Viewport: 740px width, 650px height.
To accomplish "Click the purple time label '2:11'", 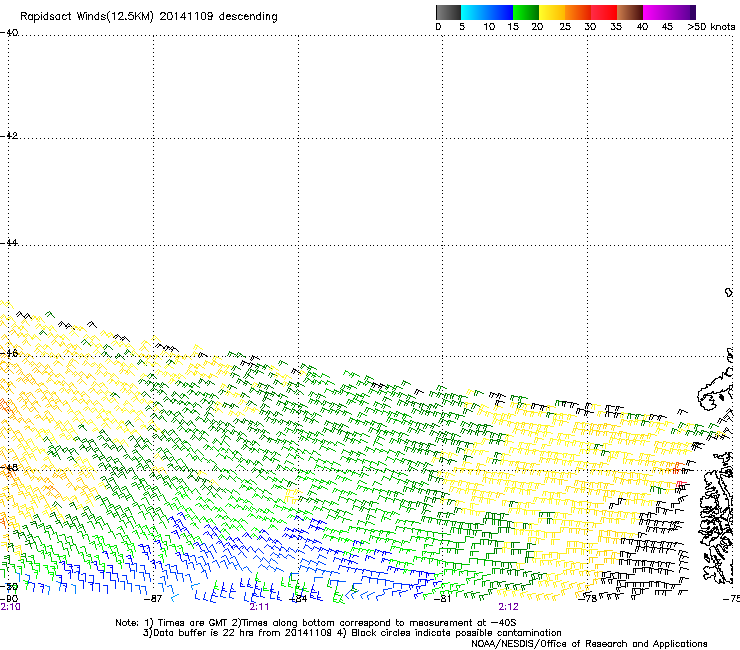I will (259, 607).
